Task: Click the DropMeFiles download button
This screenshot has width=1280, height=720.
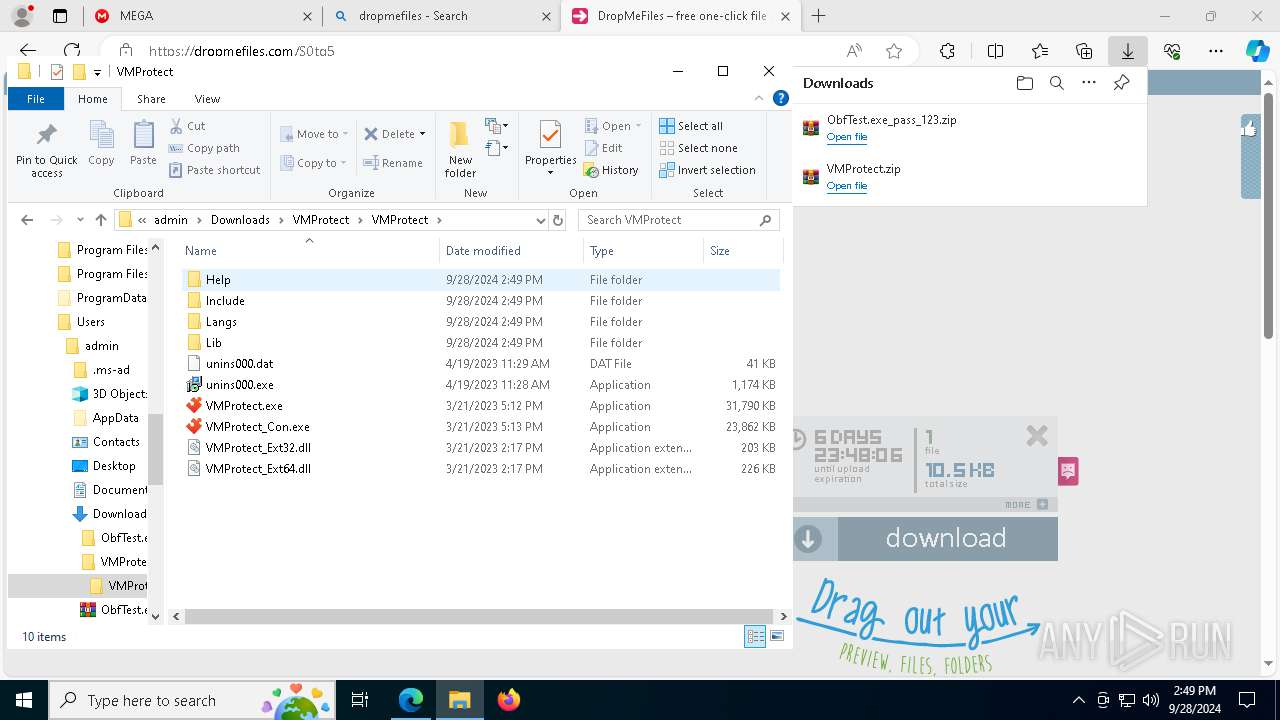Action: point(925,539)
